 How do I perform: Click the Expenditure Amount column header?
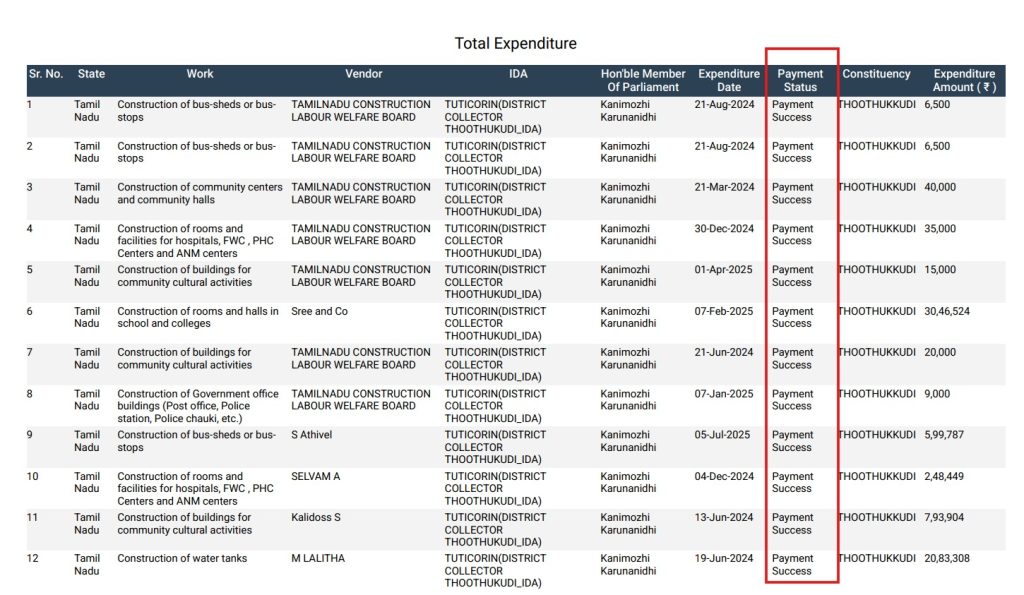(964, 80)
